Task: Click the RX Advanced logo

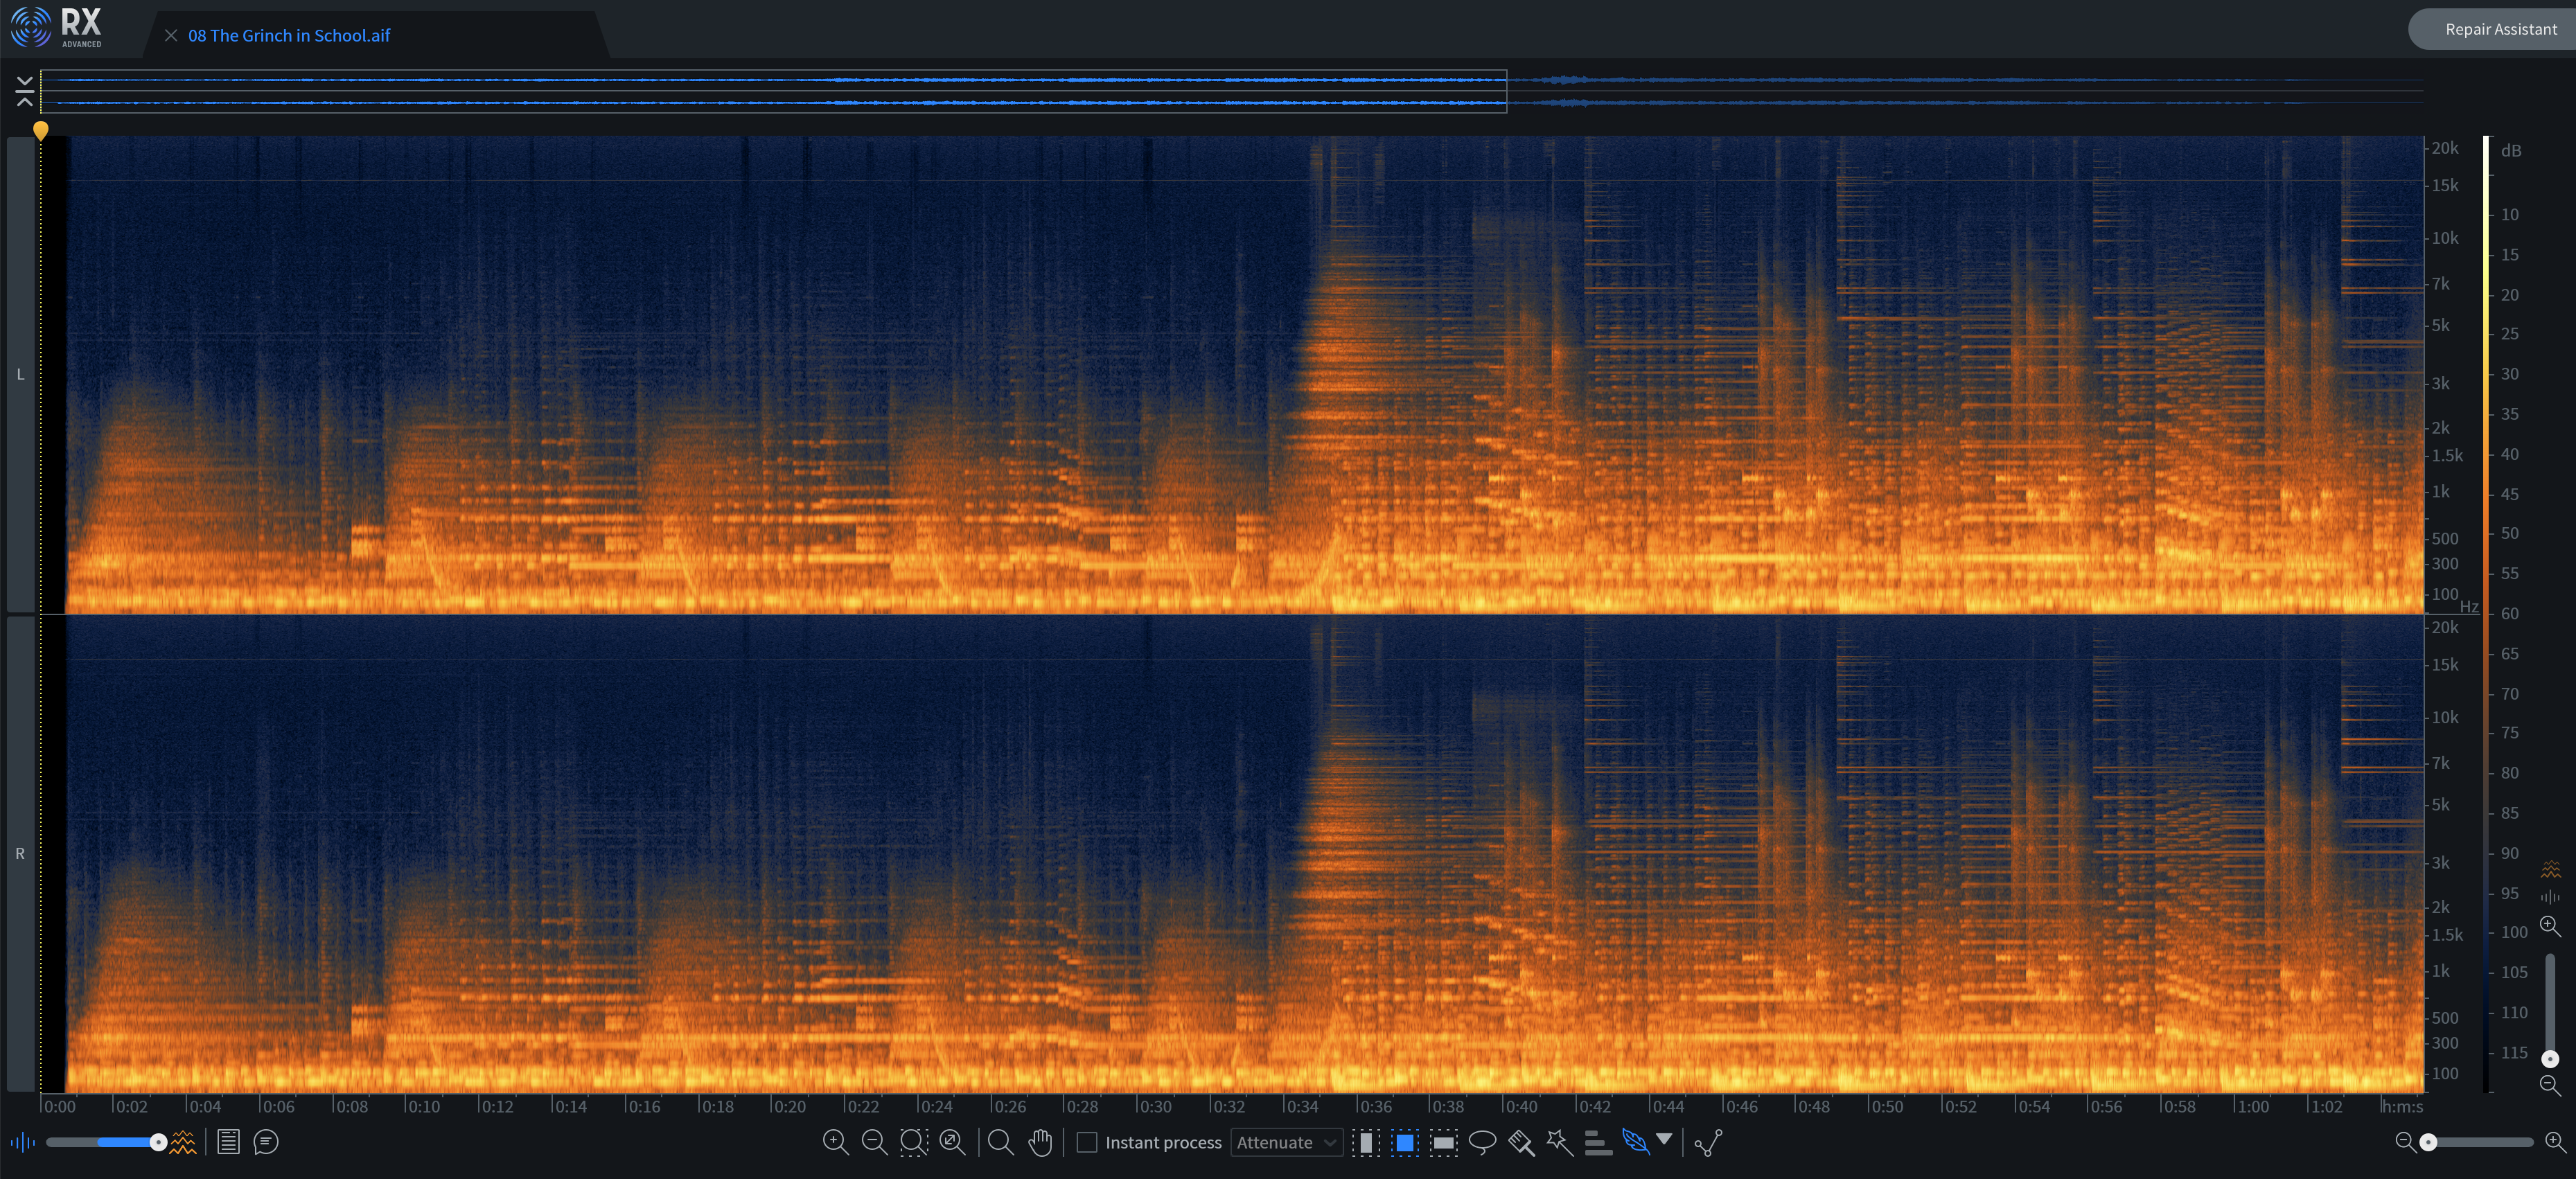Action: (57, 27)
